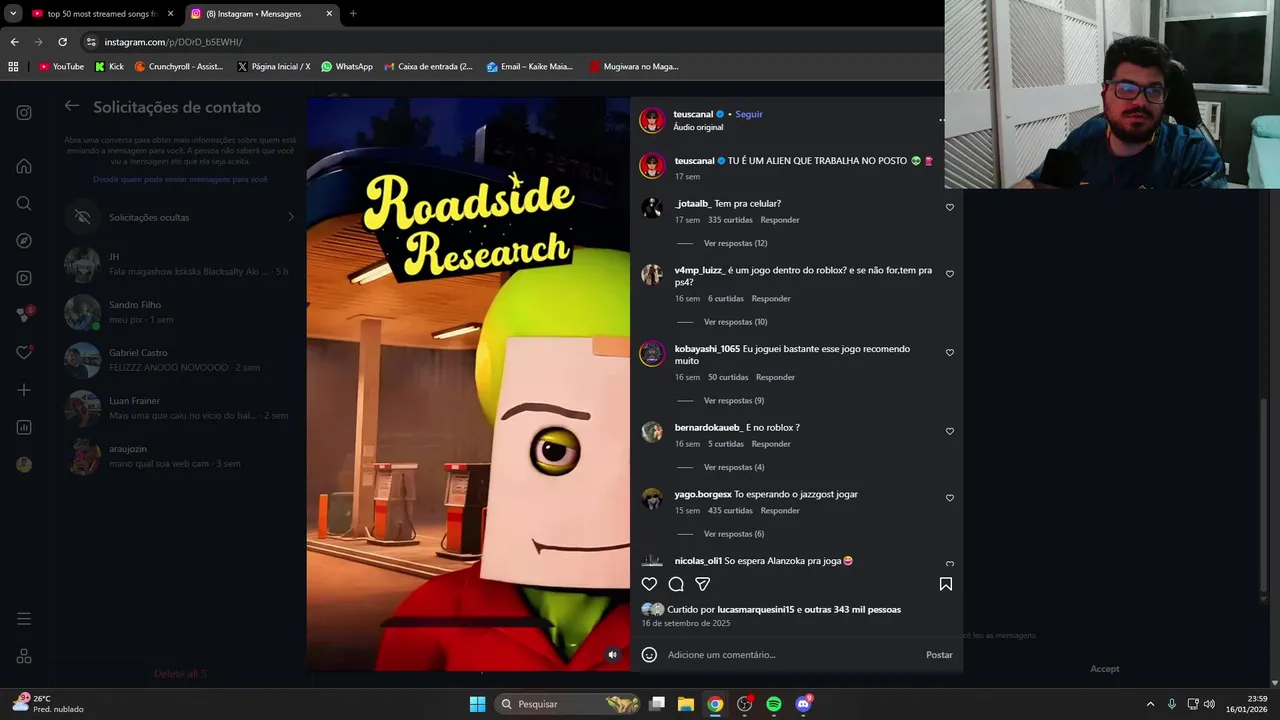The image size is (1280, 720).
Task: Open Decidir quem pode enviar mensagens link
Action: (x=180, y=180)
